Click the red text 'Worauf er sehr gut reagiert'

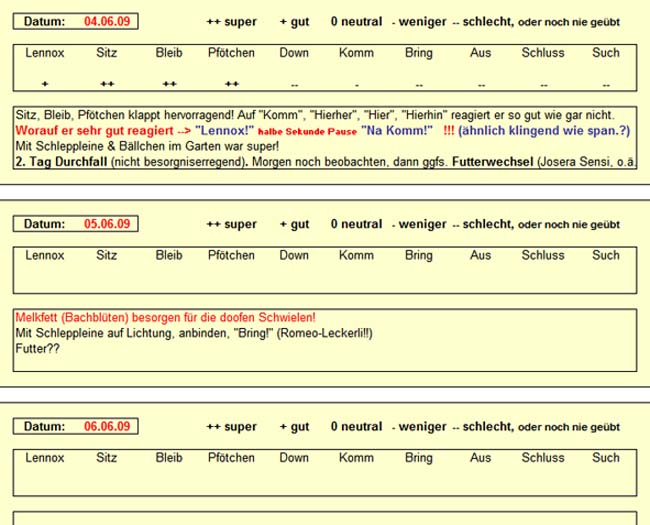coord(95,131)
